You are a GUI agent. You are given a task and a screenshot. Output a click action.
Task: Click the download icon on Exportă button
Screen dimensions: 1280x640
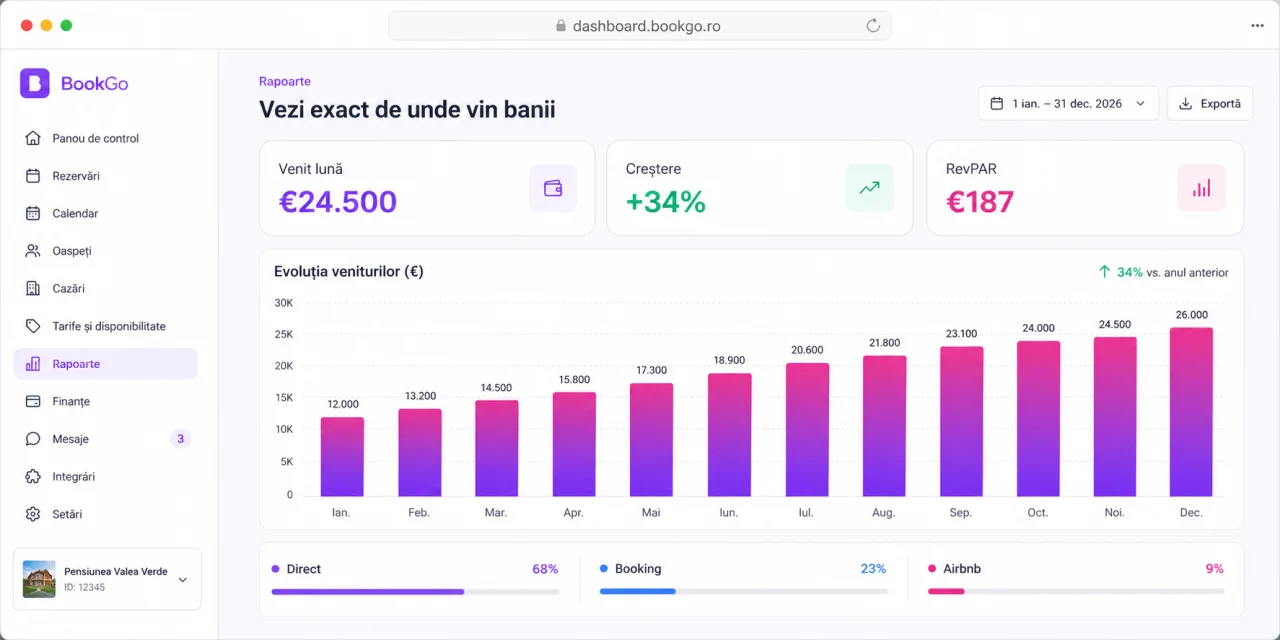(x=1186, y=103)
